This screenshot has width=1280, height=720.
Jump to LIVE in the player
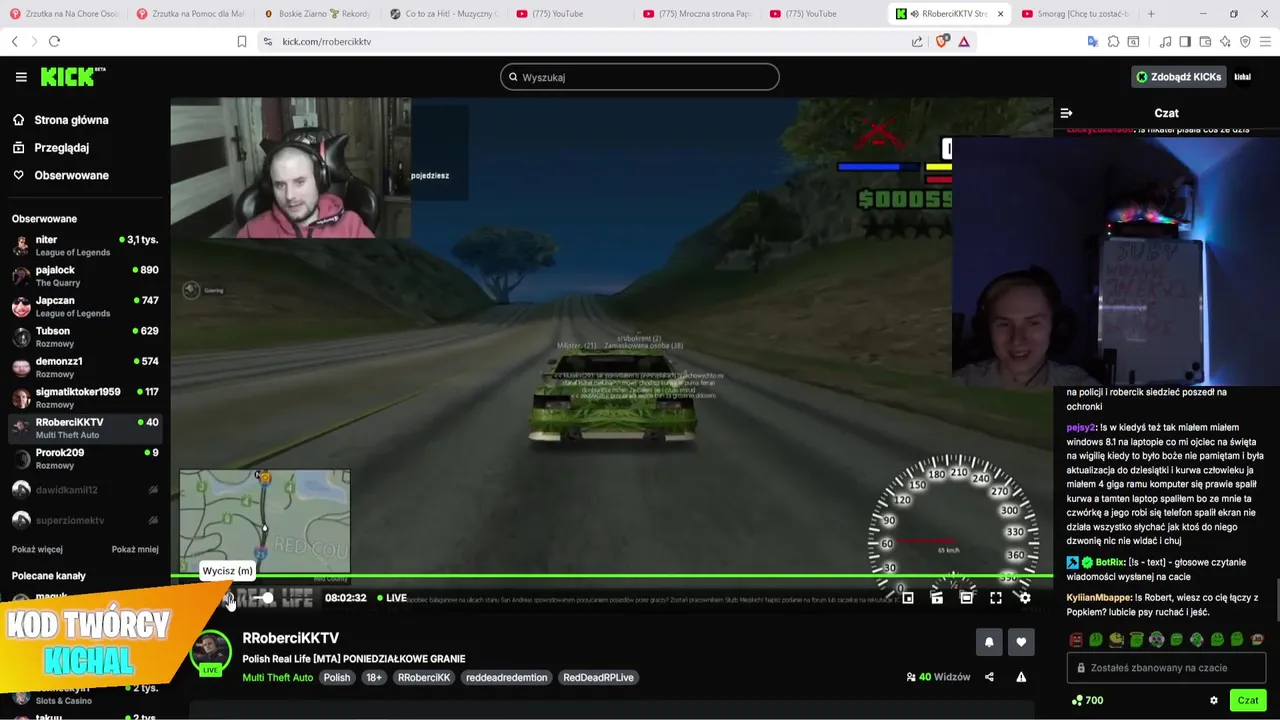click(x=391, y=598)
